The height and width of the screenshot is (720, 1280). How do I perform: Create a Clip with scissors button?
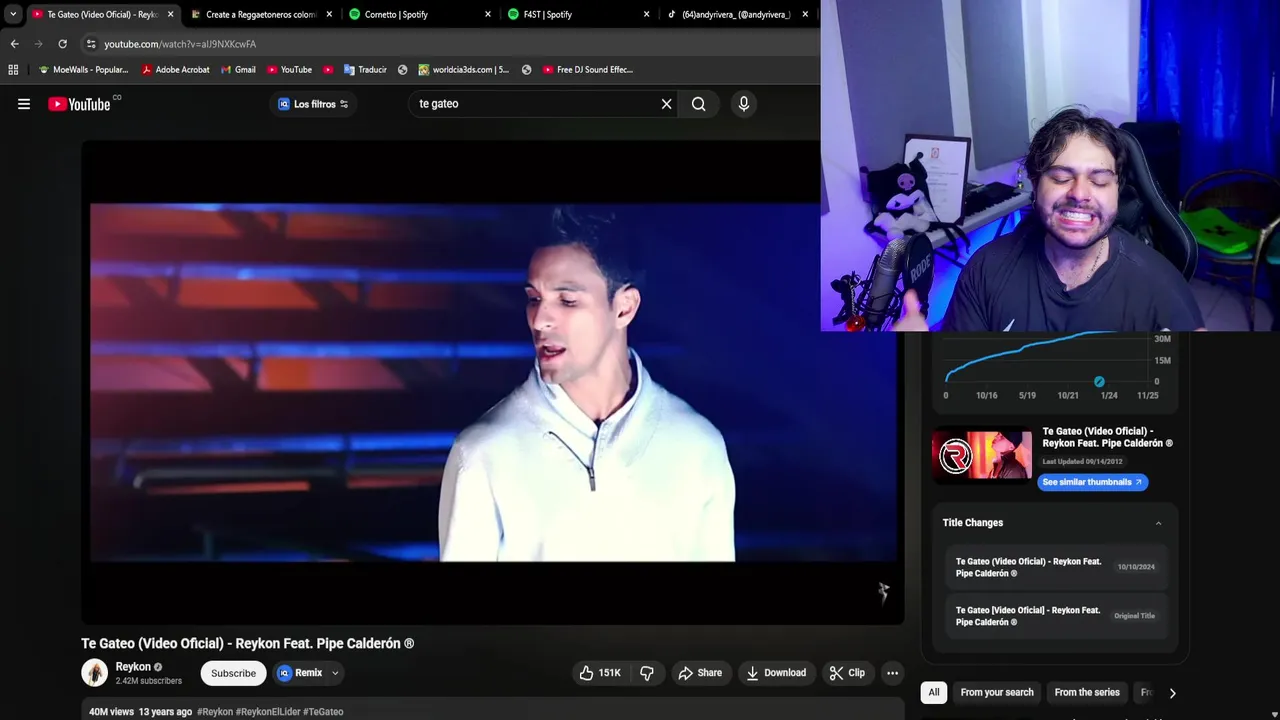pos(847,673)
